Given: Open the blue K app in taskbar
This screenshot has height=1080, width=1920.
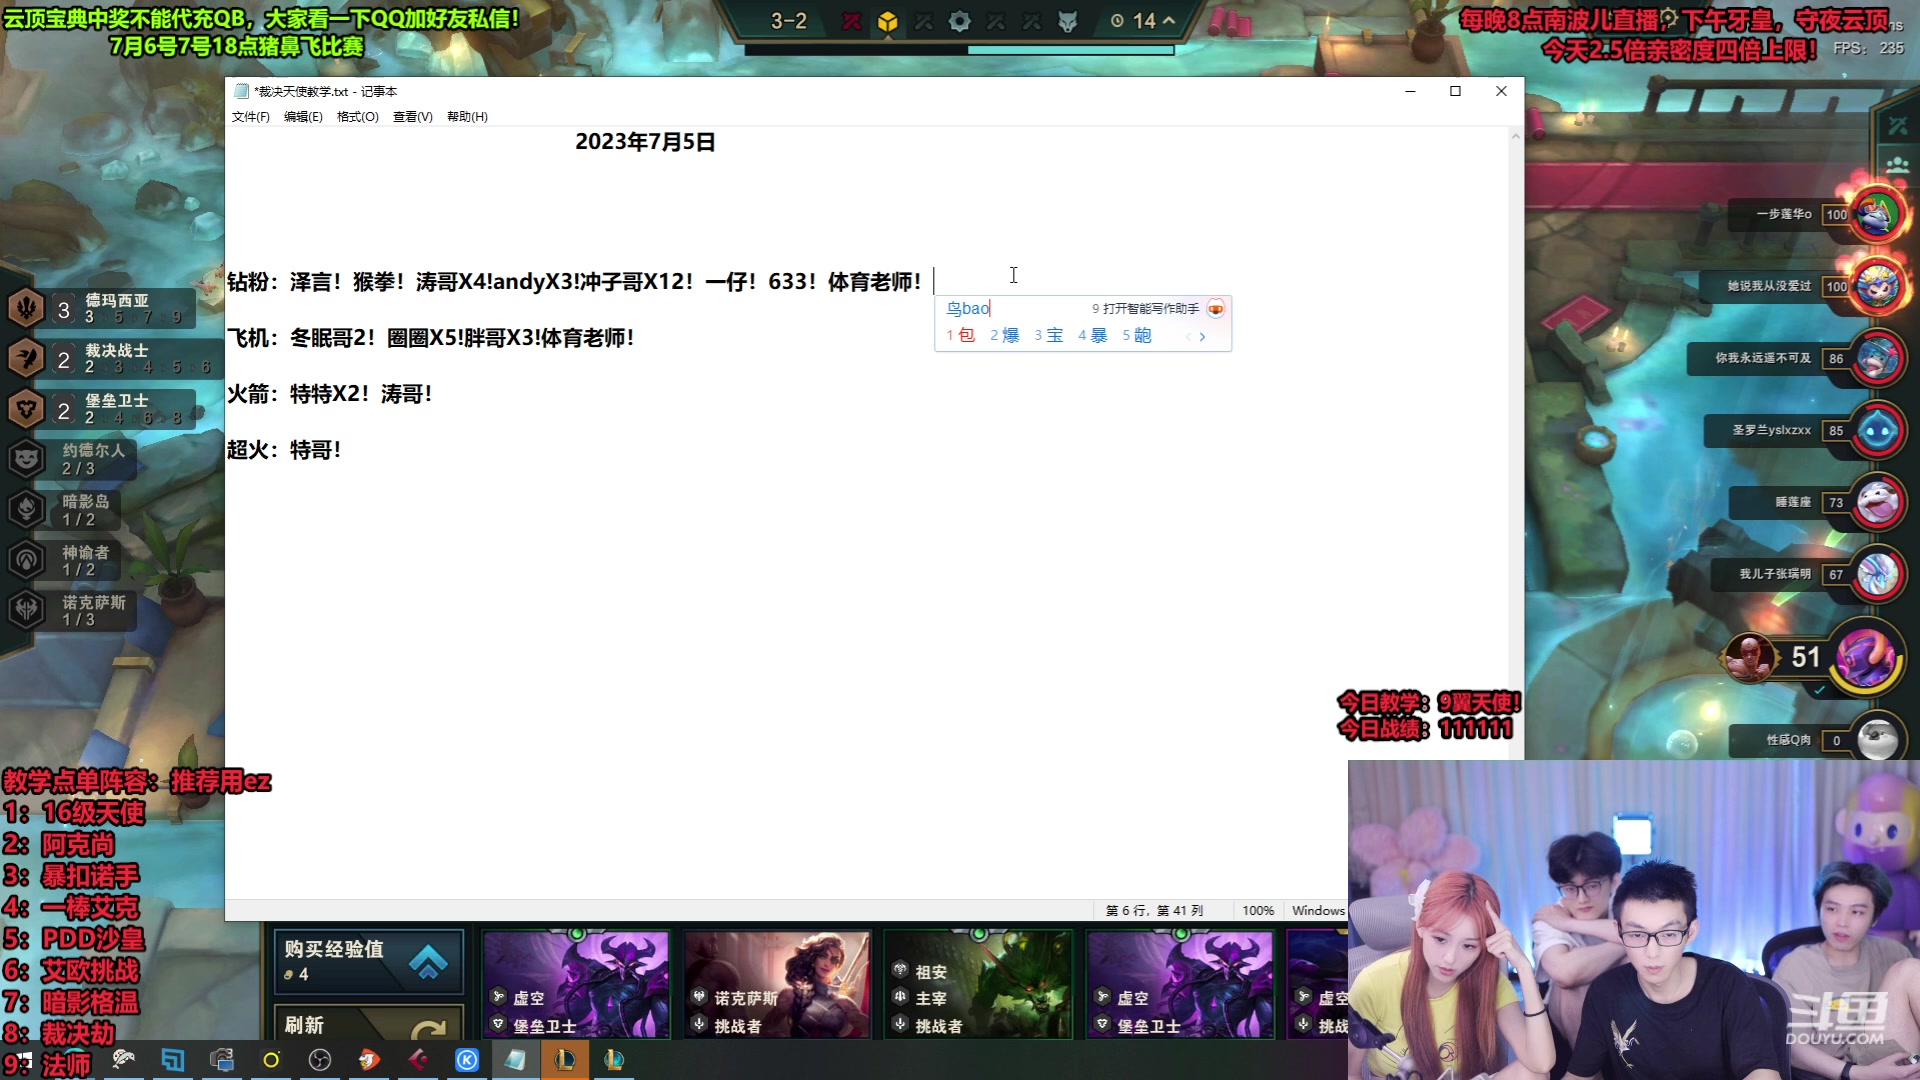Looking at the screenshot, I should tap(467, 1060).
